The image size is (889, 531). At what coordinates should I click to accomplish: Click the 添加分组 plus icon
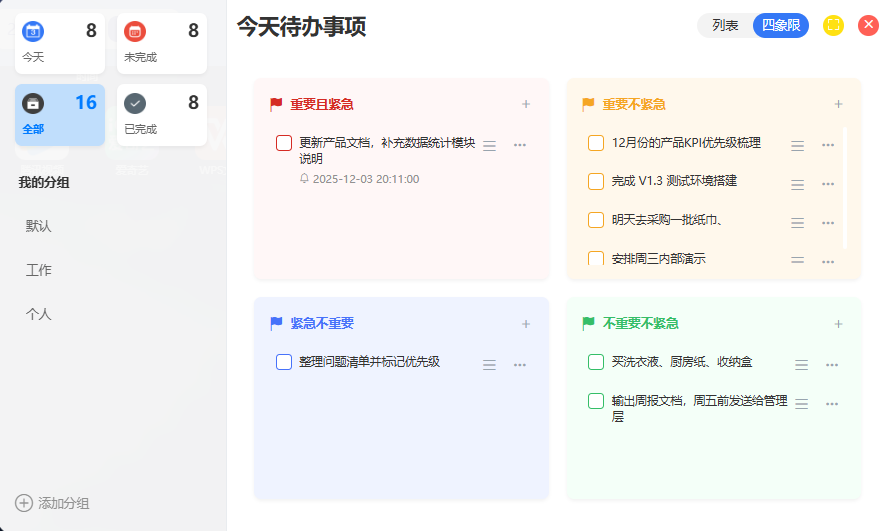[x=24, y=503]
